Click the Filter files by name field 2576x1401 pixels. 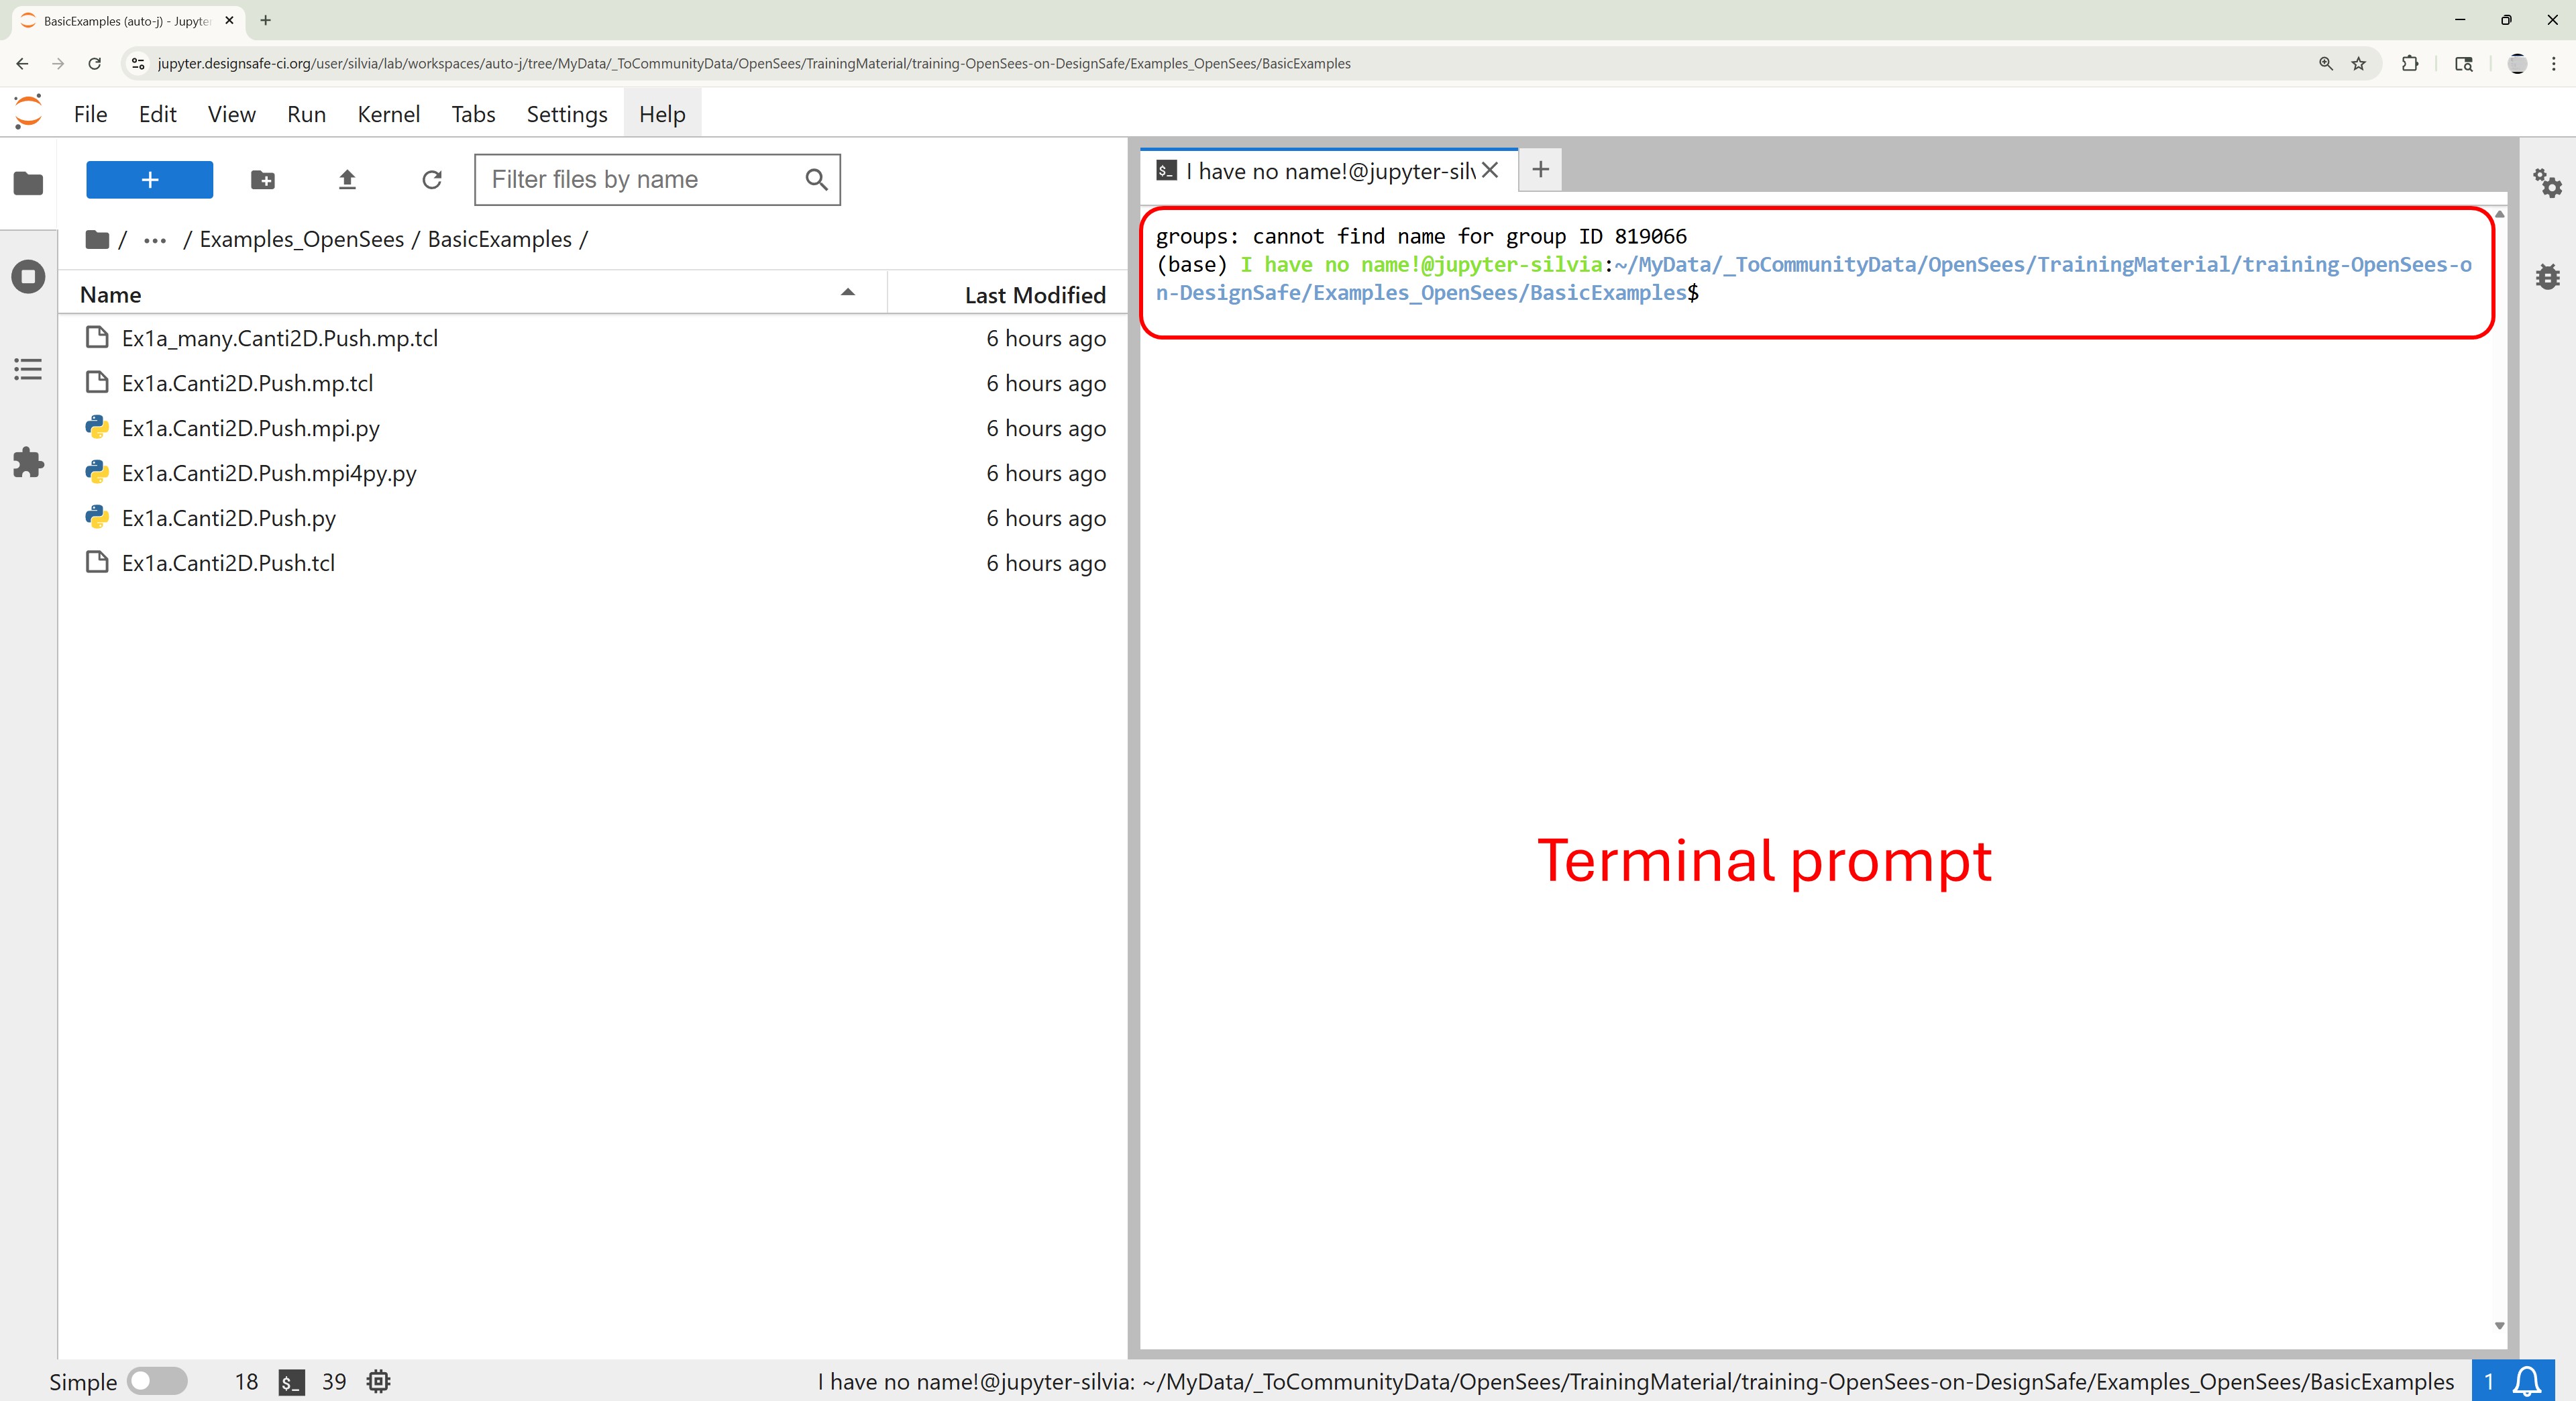click(640, 180)
